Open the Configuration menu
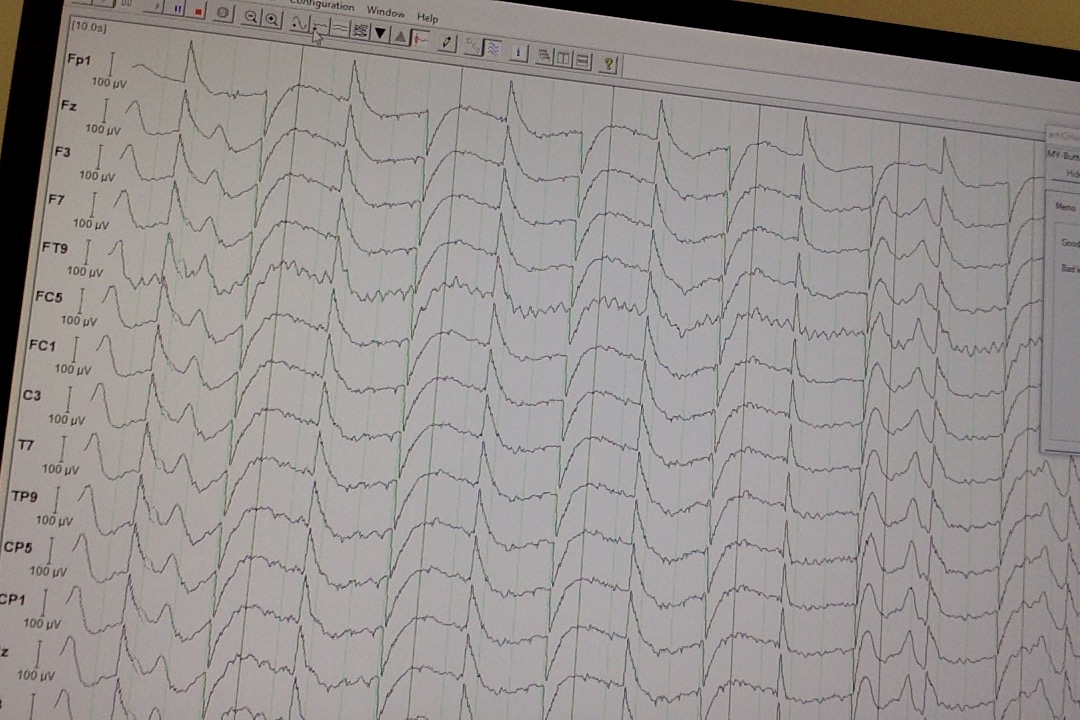Viewport: 1080px width, 720px height. click(x=322, y=5)
